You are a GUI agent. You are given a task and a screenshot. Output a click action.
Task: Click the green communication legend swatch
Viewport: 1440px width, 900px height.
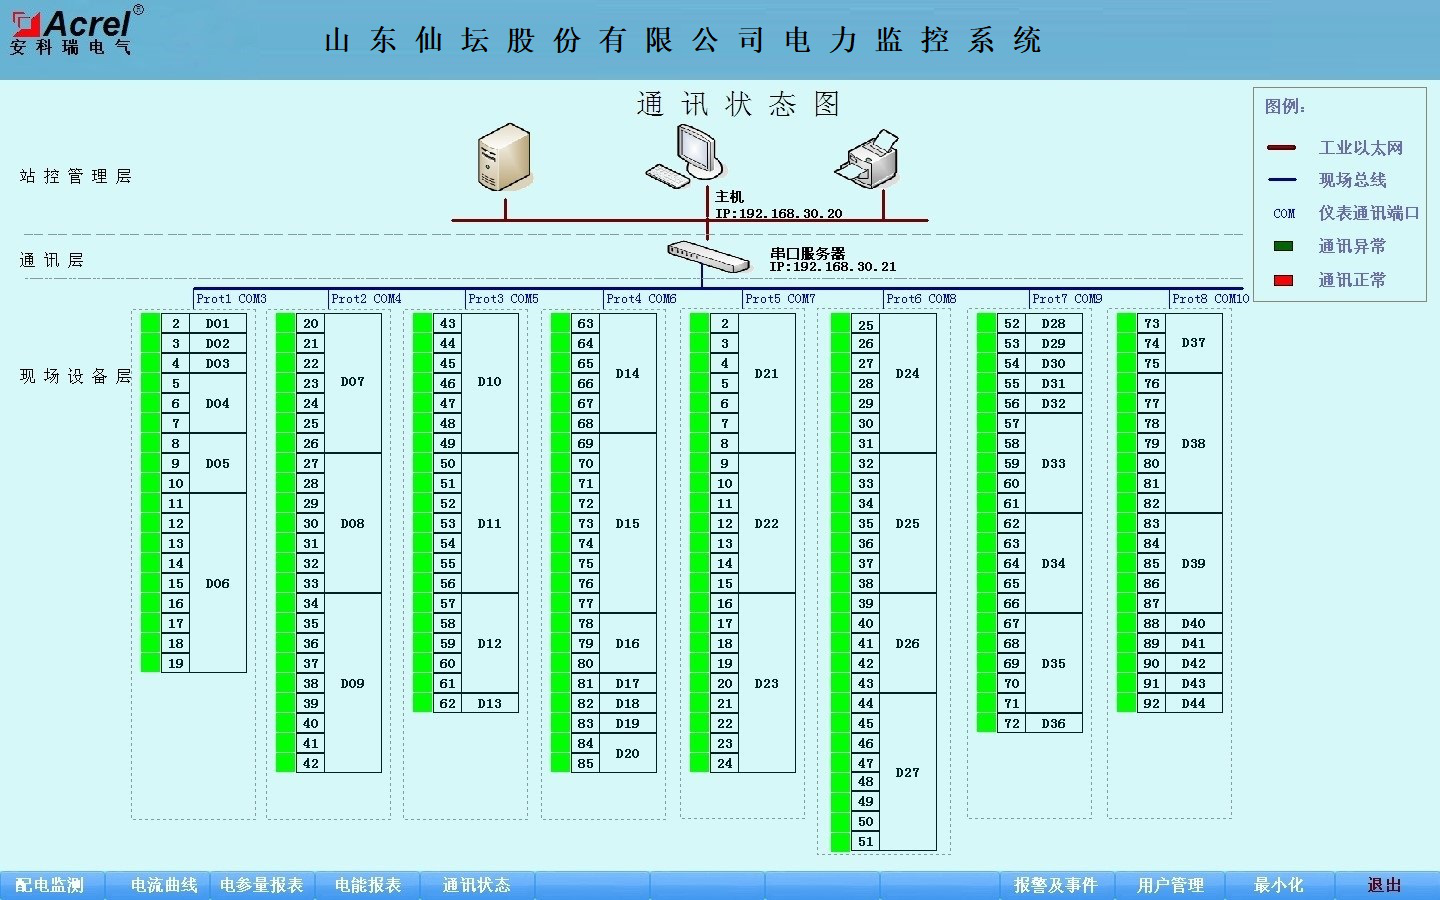click(1284, 246)
